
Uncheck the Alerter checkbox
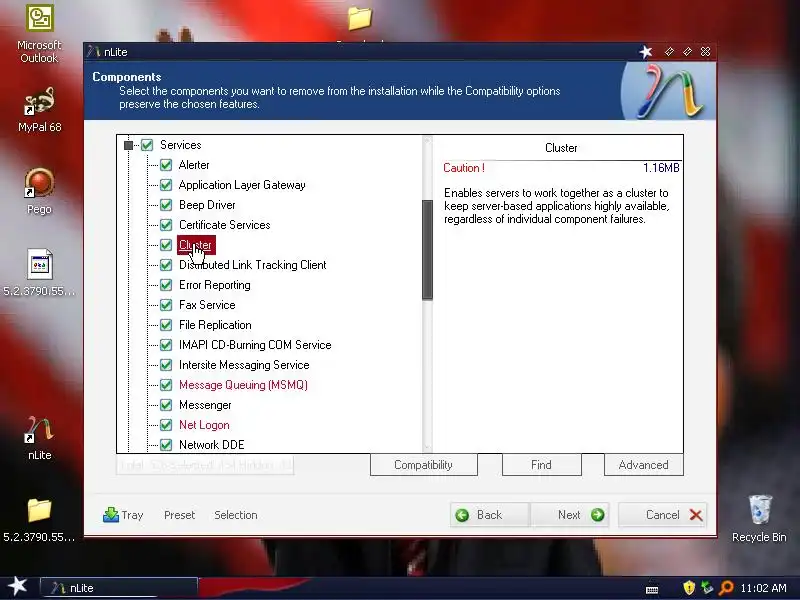pyautogui.click(x=166, y=165)
